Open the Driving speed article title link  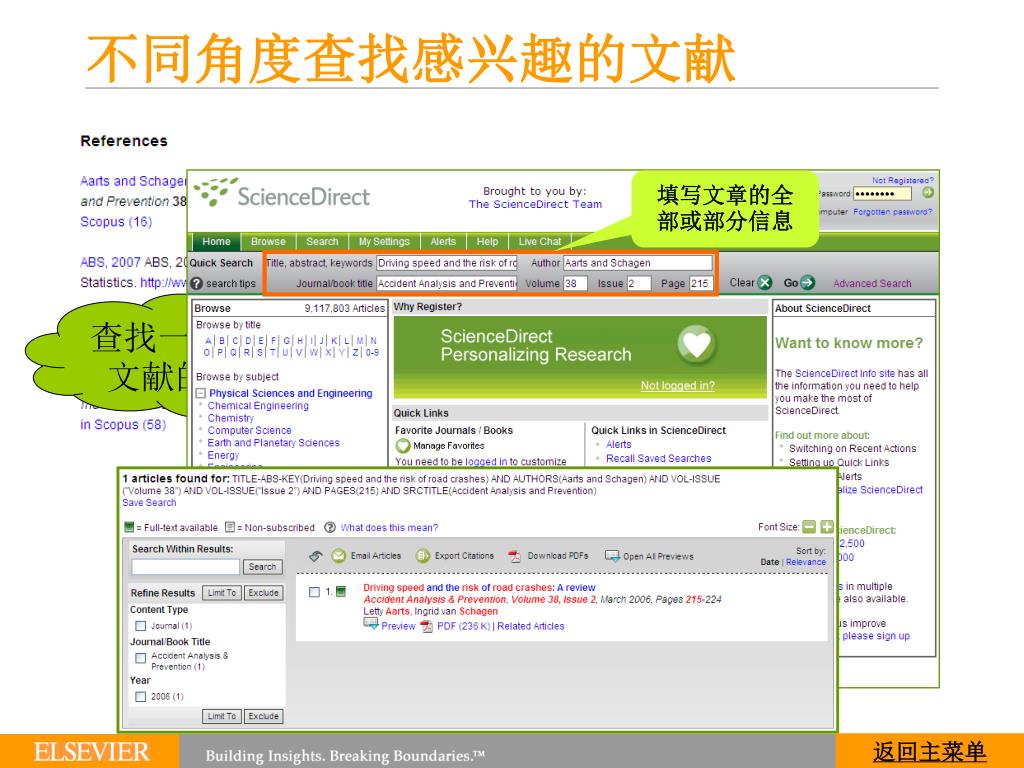point(479,588)
